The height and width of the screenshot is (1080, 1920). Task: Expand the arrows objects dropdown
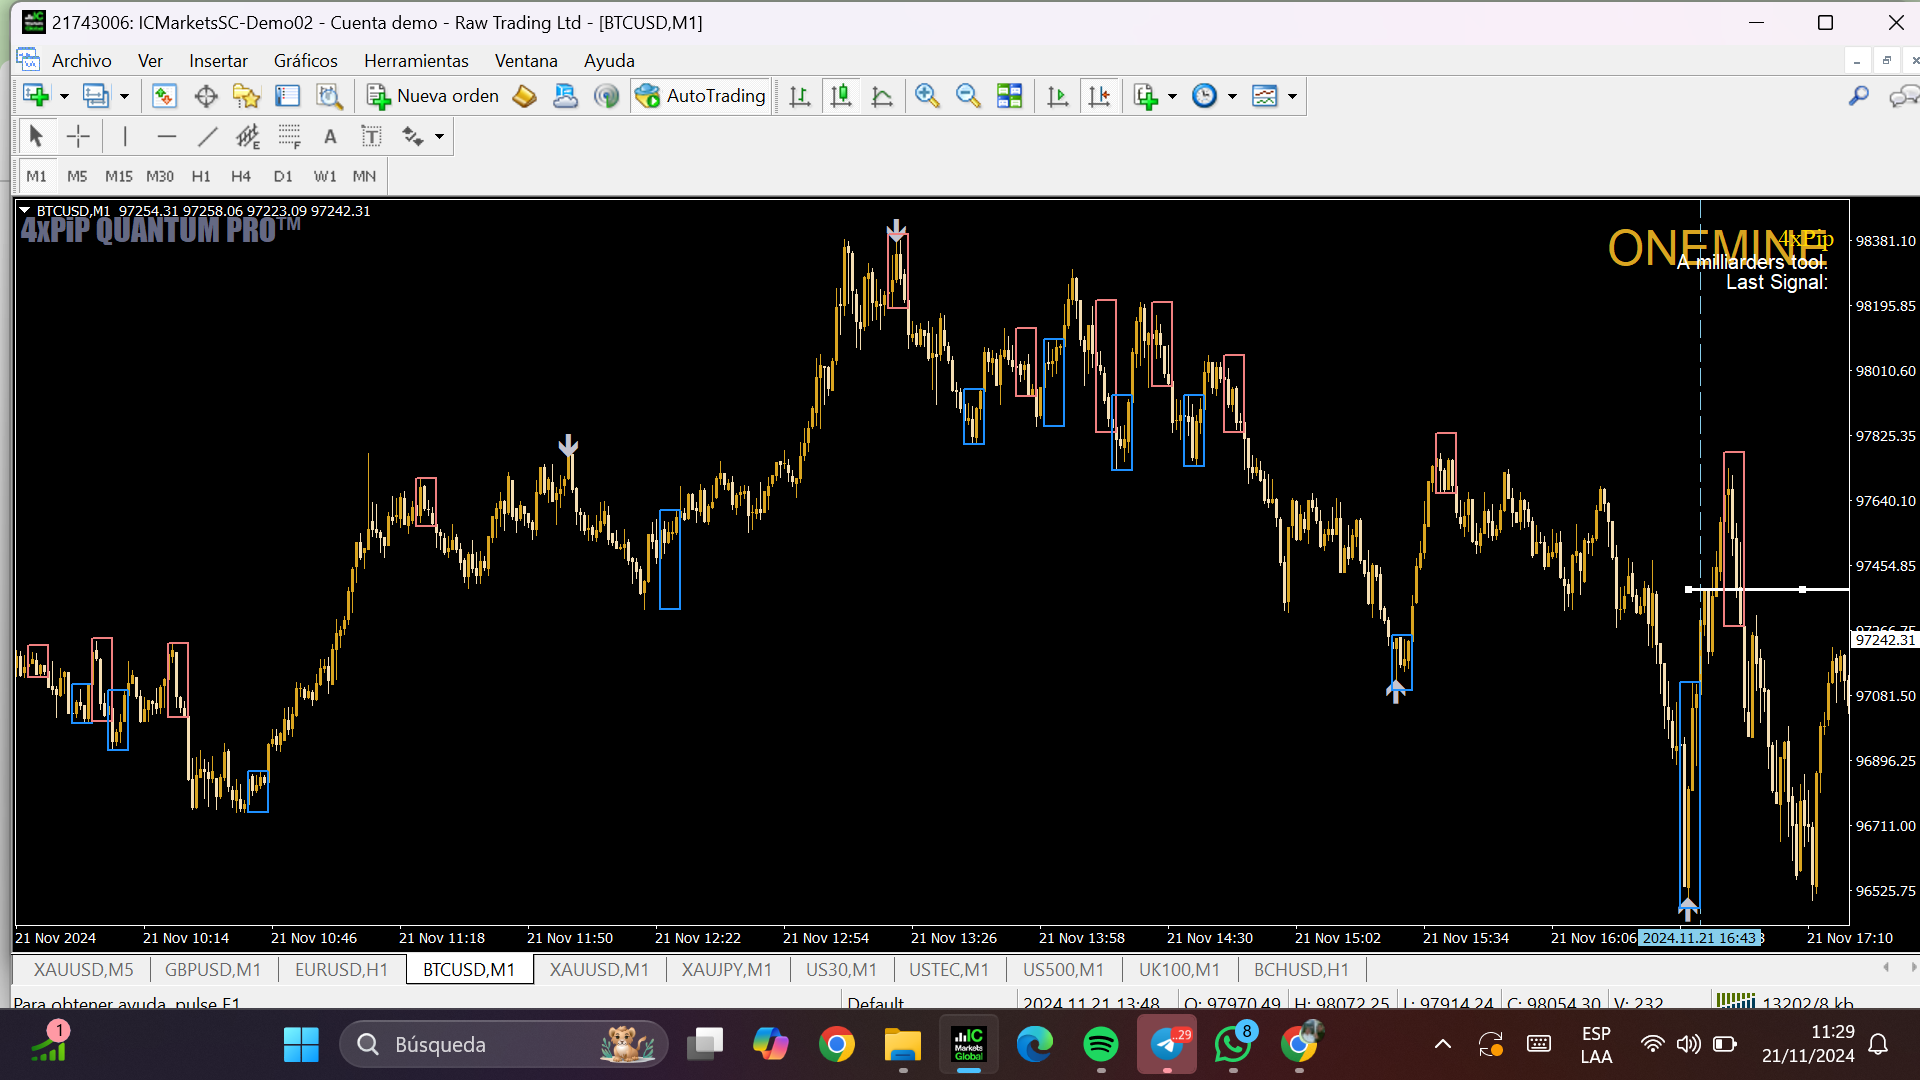pos(439,137)
